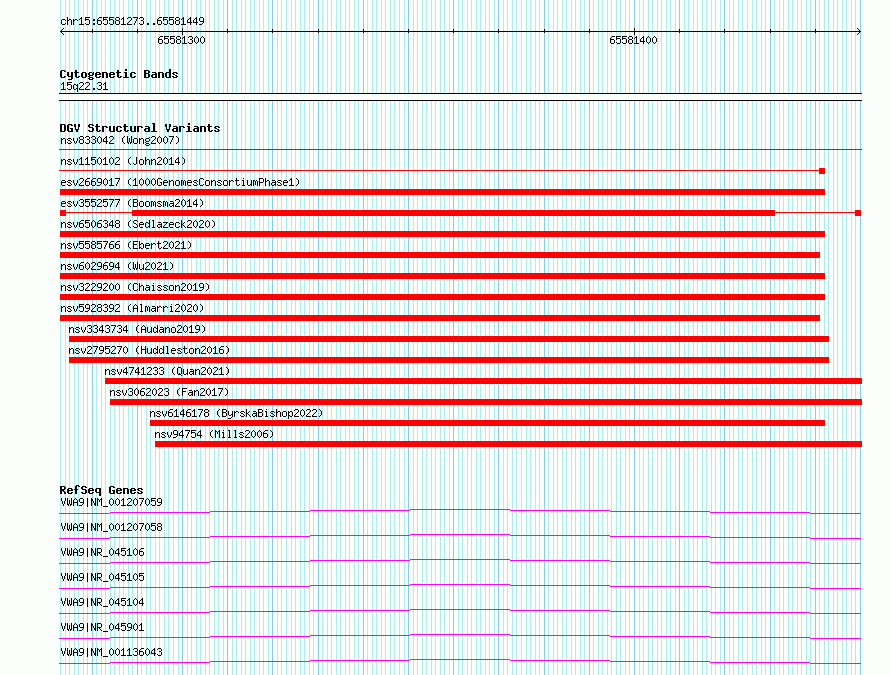Click the chr15:65581273..65581449 coordinate label
The height and width of the screenshot is (675, 890).
point(132,21)
